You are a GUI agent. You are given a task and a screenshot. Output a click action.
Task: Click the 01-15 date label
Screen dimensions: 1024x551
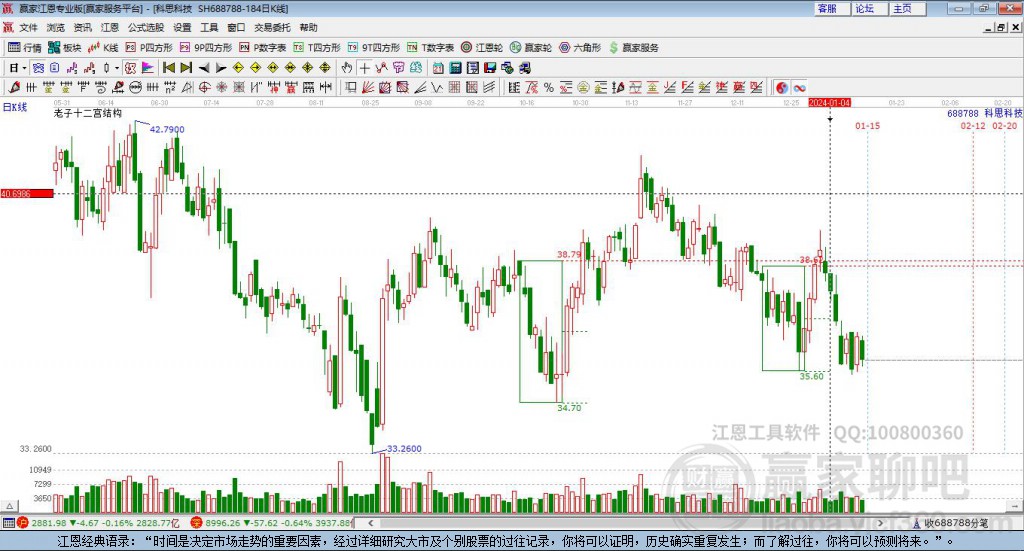click(867, 126)
